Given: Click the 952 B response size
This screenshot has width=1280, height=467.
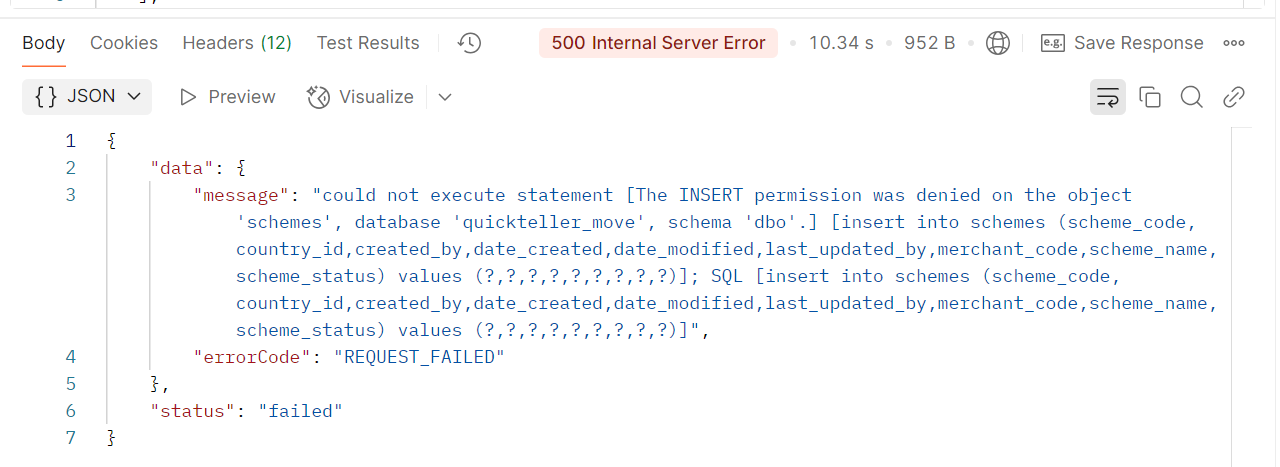Looking at the screenshot, I should point(929,43).
